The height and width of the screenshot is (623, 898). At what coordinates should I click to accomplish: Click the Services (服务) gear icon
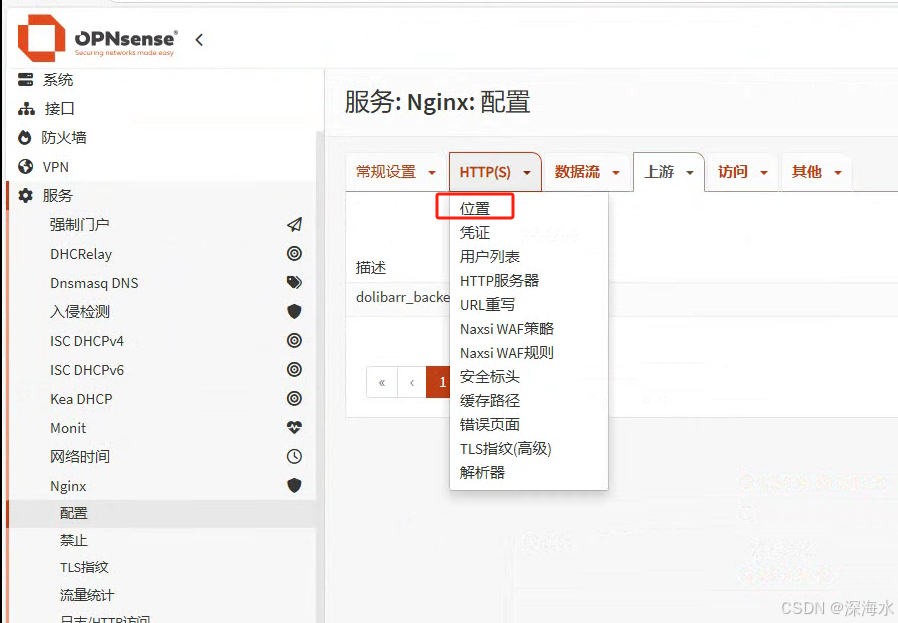coord(25,195)
